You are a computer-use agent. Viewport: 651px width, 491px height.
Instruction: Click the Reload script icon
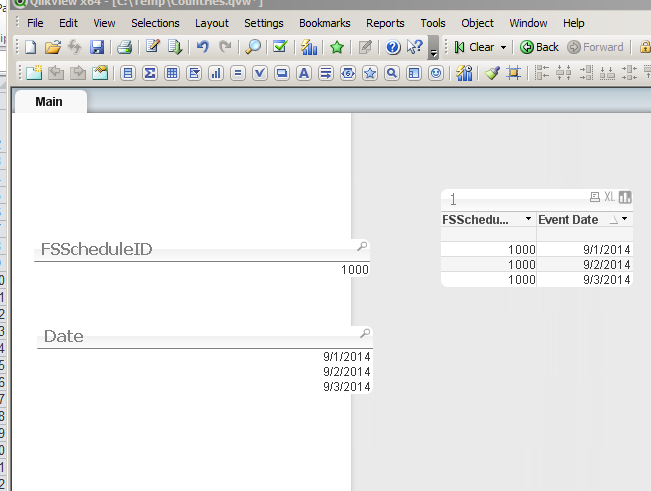(175, 47)
